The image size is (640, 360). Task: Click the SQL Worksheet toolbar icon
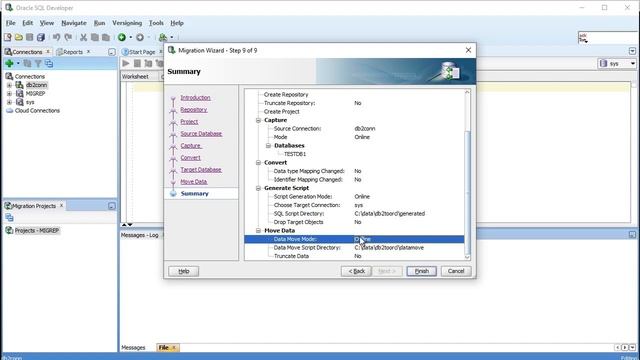163,38
